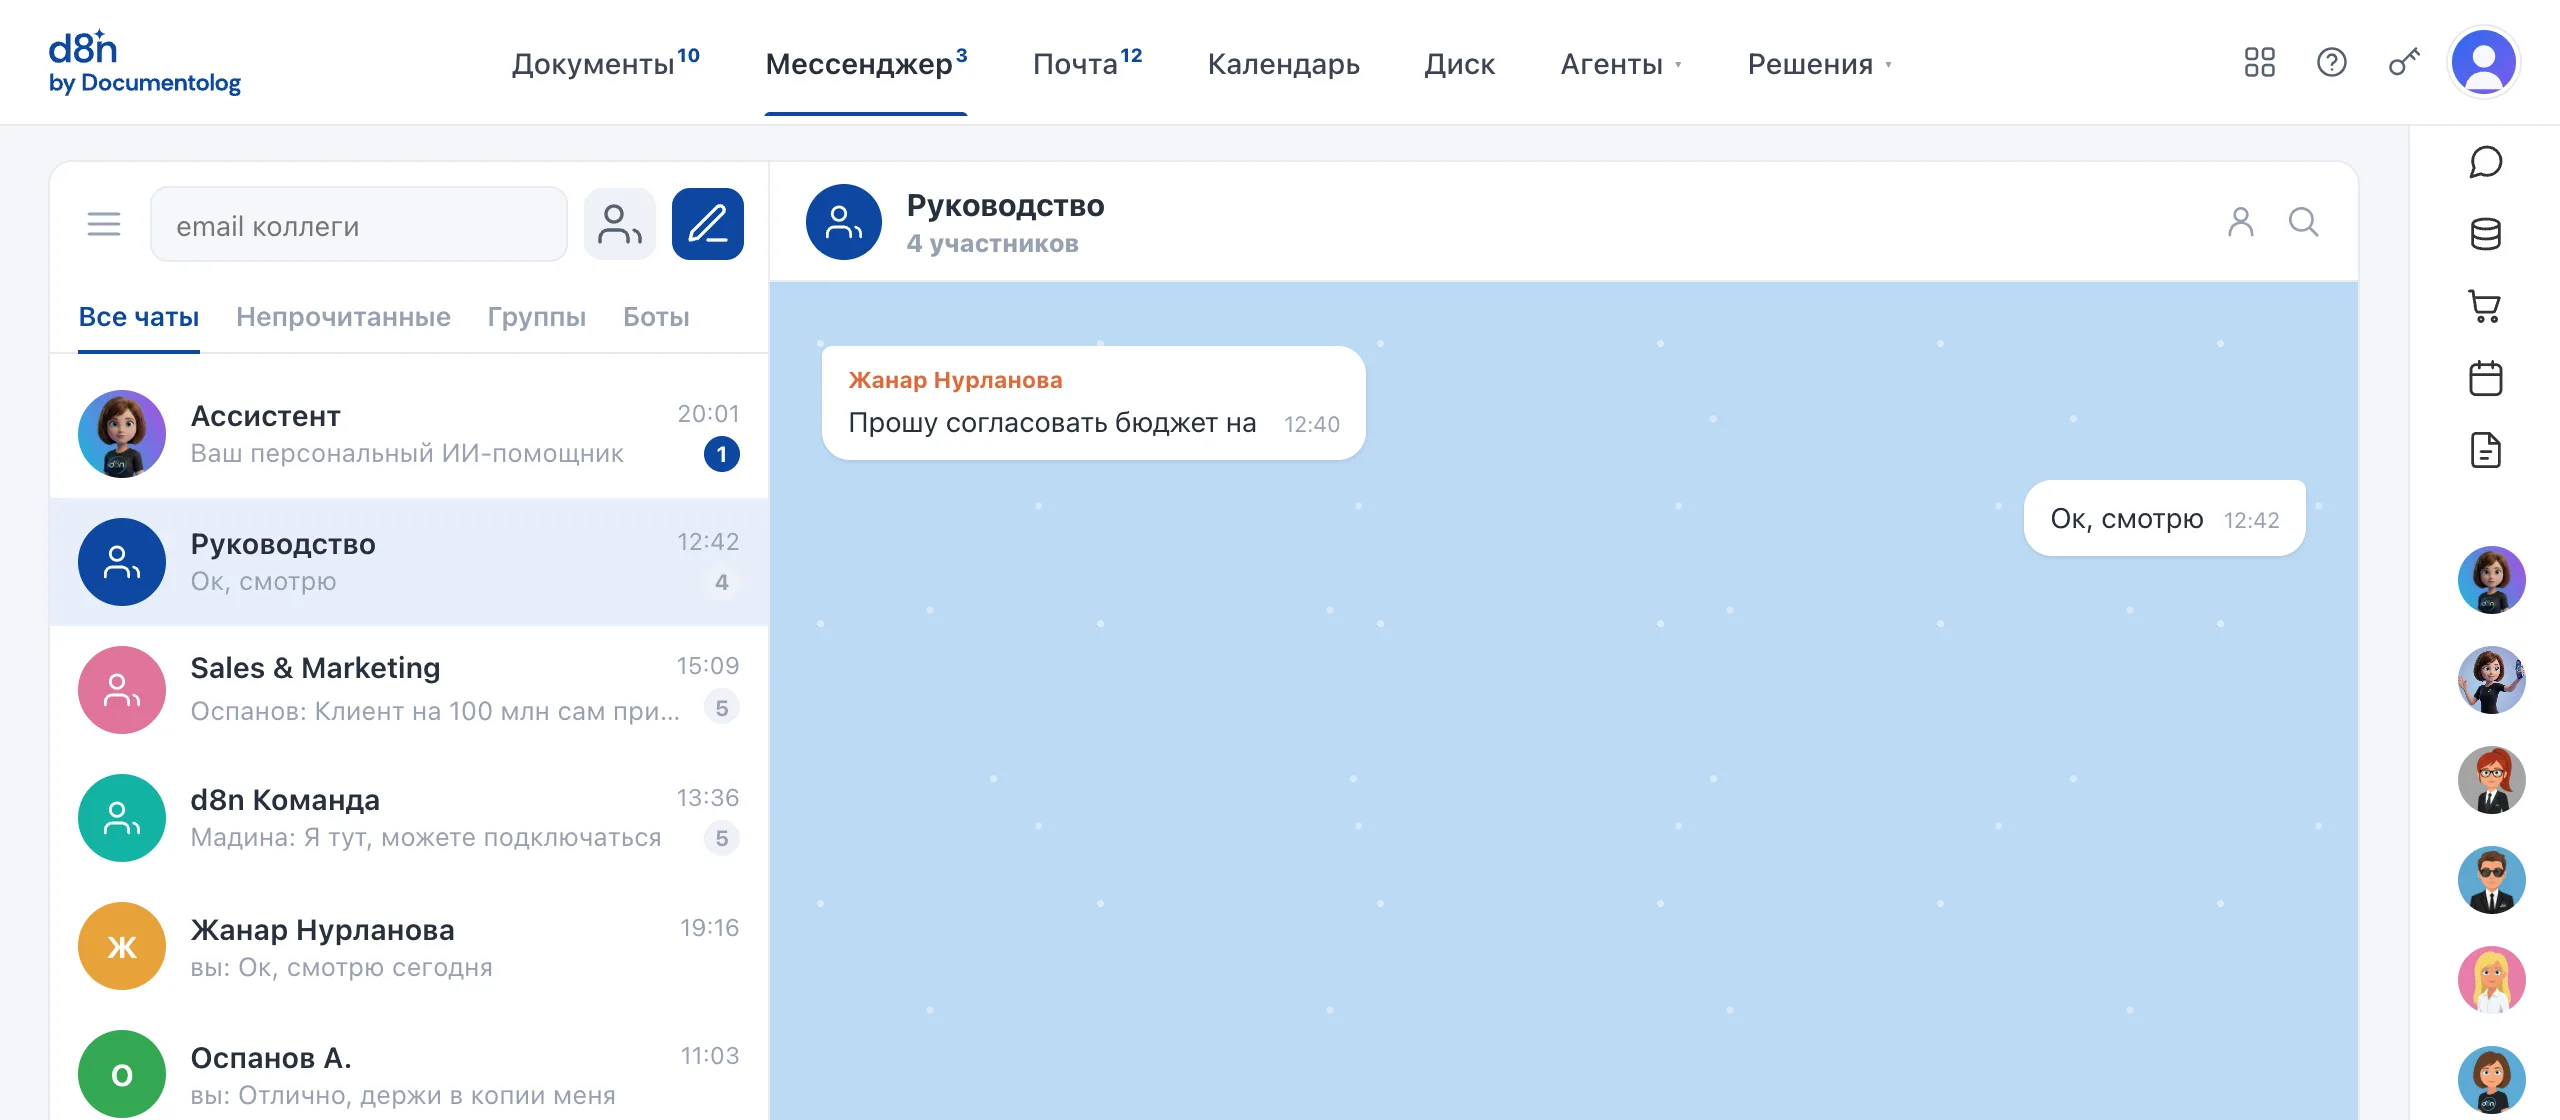The height and width of the screenshot is (1120, 2560).
Task: Switch to the Боты tab
Action: click(656, 317)
